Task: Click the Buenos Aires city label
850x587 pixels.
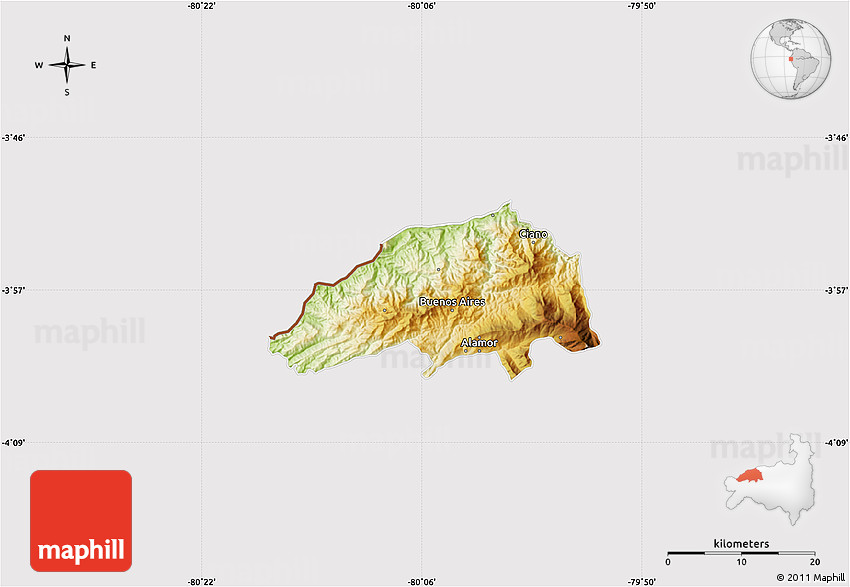Action: (452, 301)
